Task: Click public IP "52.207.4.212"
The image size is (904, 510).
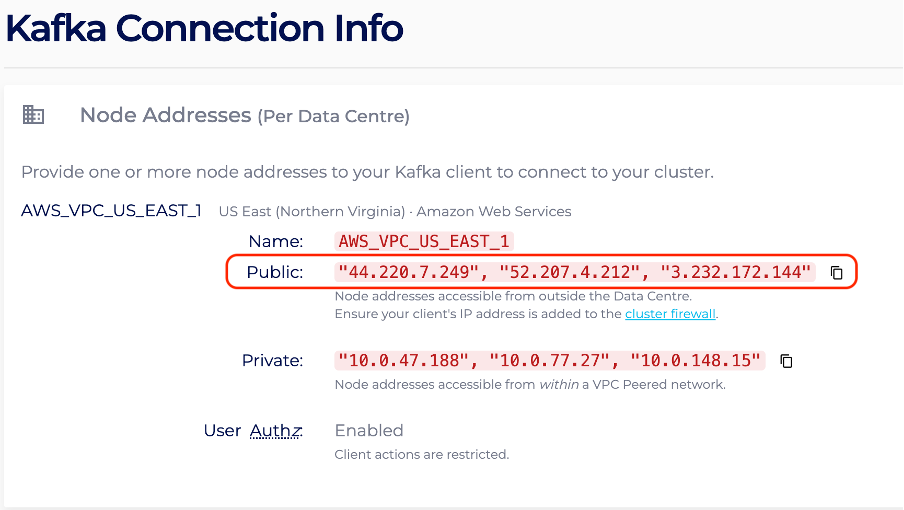Action: click(570, 272)
